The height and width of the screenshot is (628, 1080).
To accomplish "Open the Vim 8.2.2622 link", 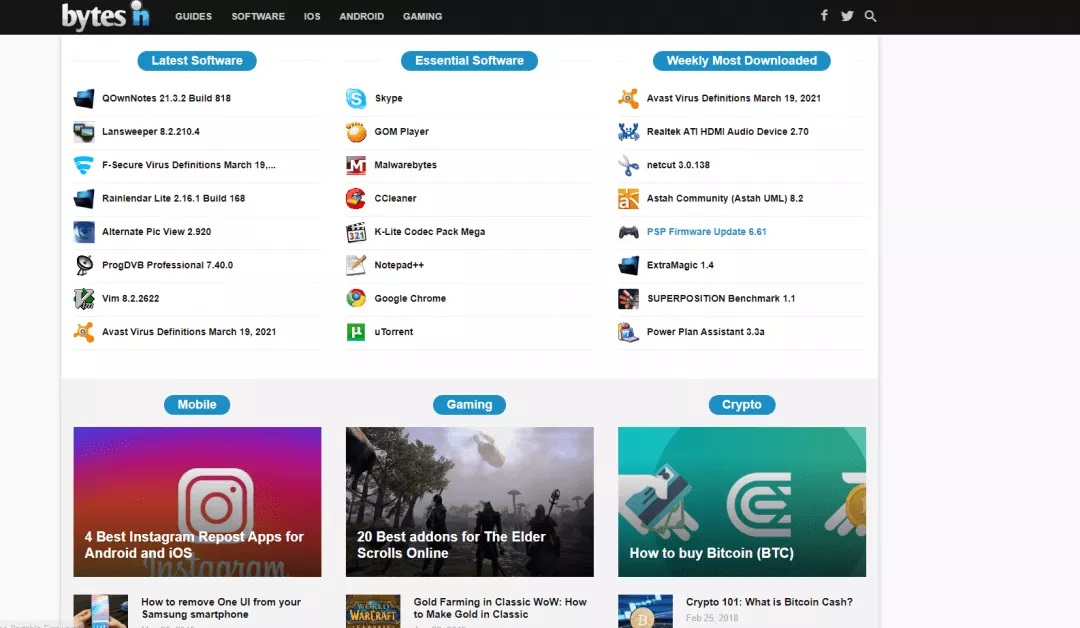I will pyautogui.click(x=130, y=299).
